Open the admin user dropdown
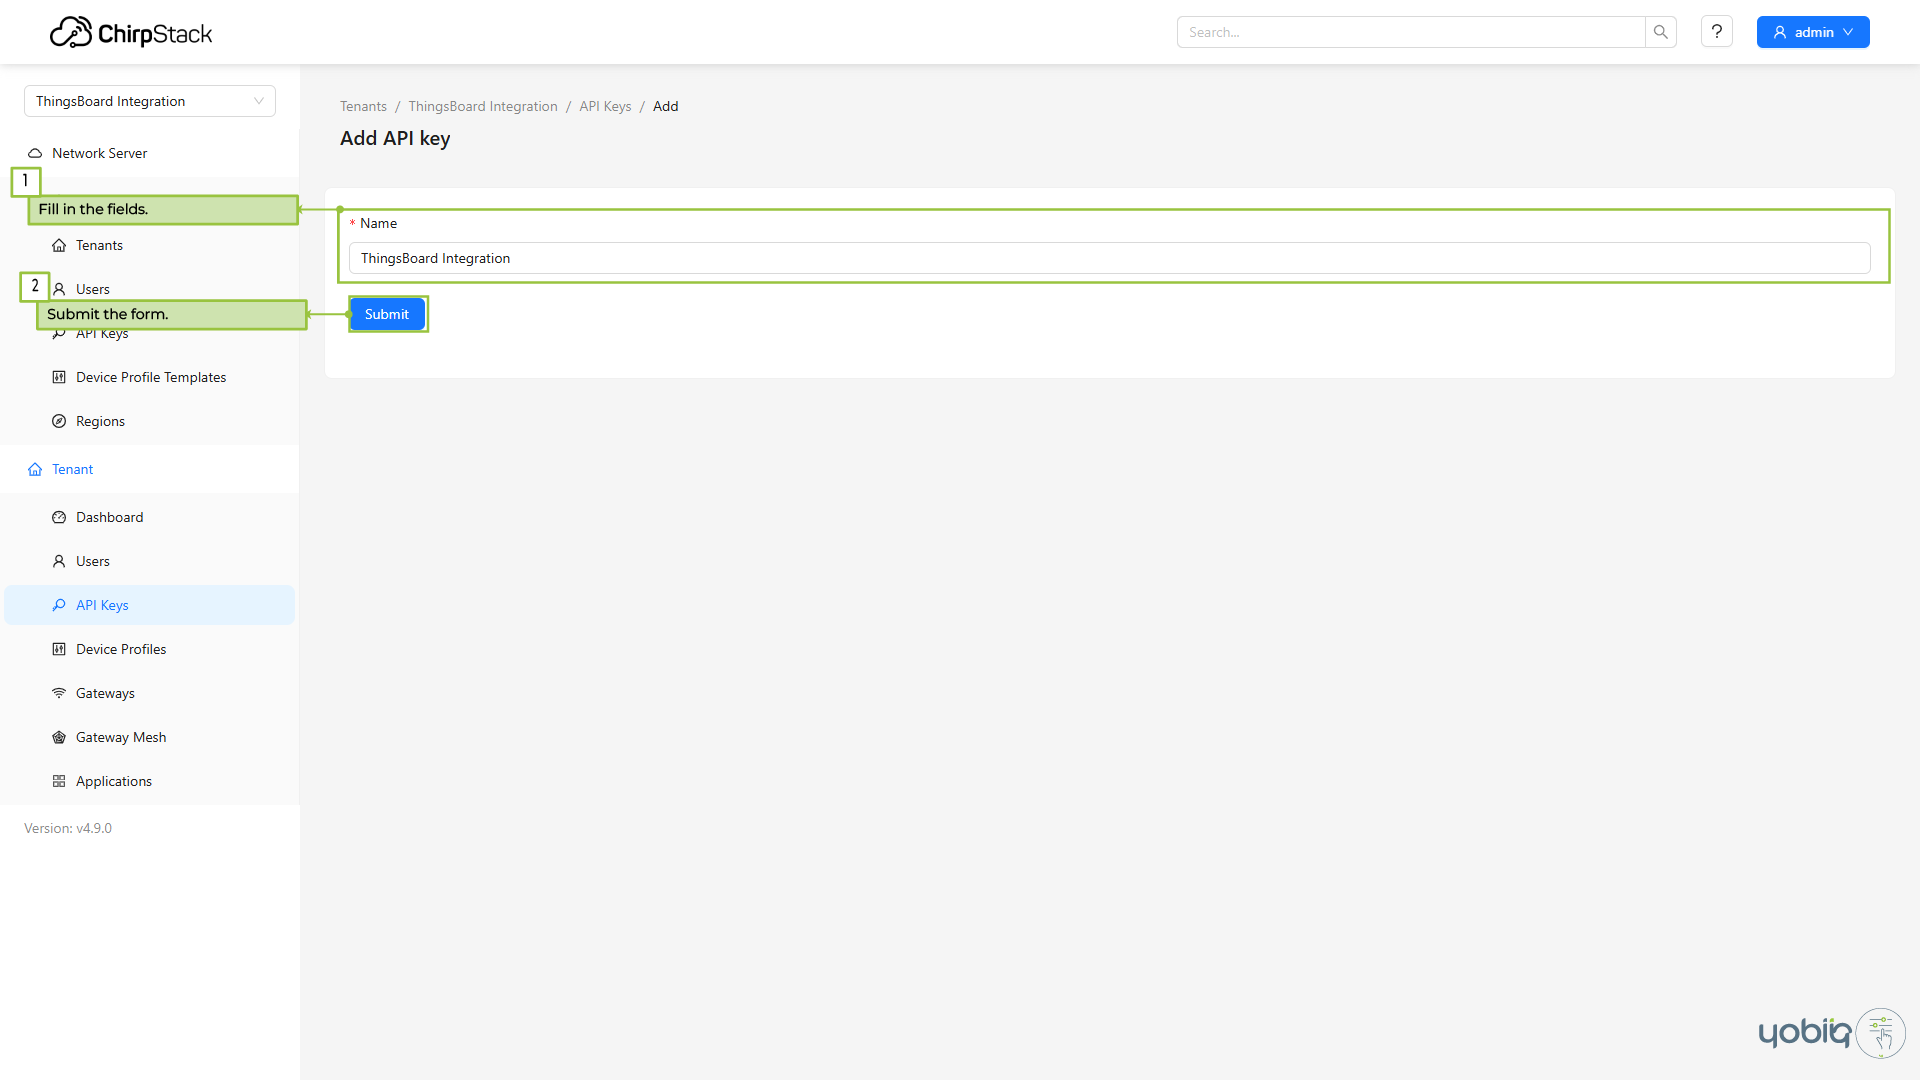Viewport: 1920px width, 1080px height. click(x=1813, y=32)
